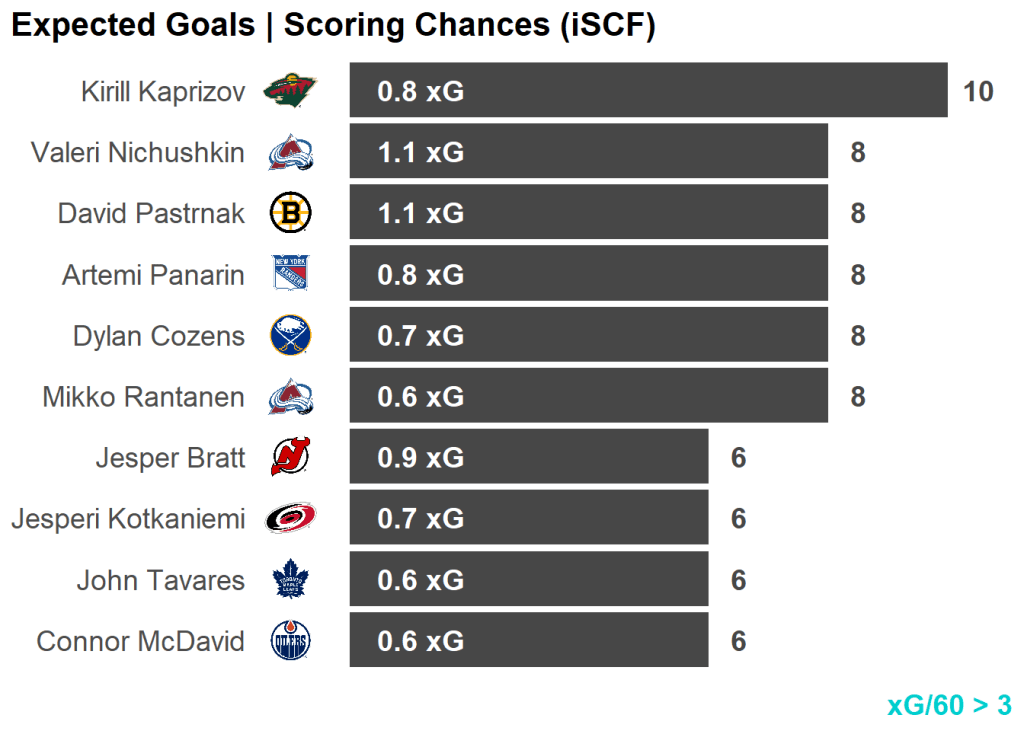Screen dimensions: 1024x731
Task: Click the Jesperi Kotkaniemi player name
Action: coord(128,519)
